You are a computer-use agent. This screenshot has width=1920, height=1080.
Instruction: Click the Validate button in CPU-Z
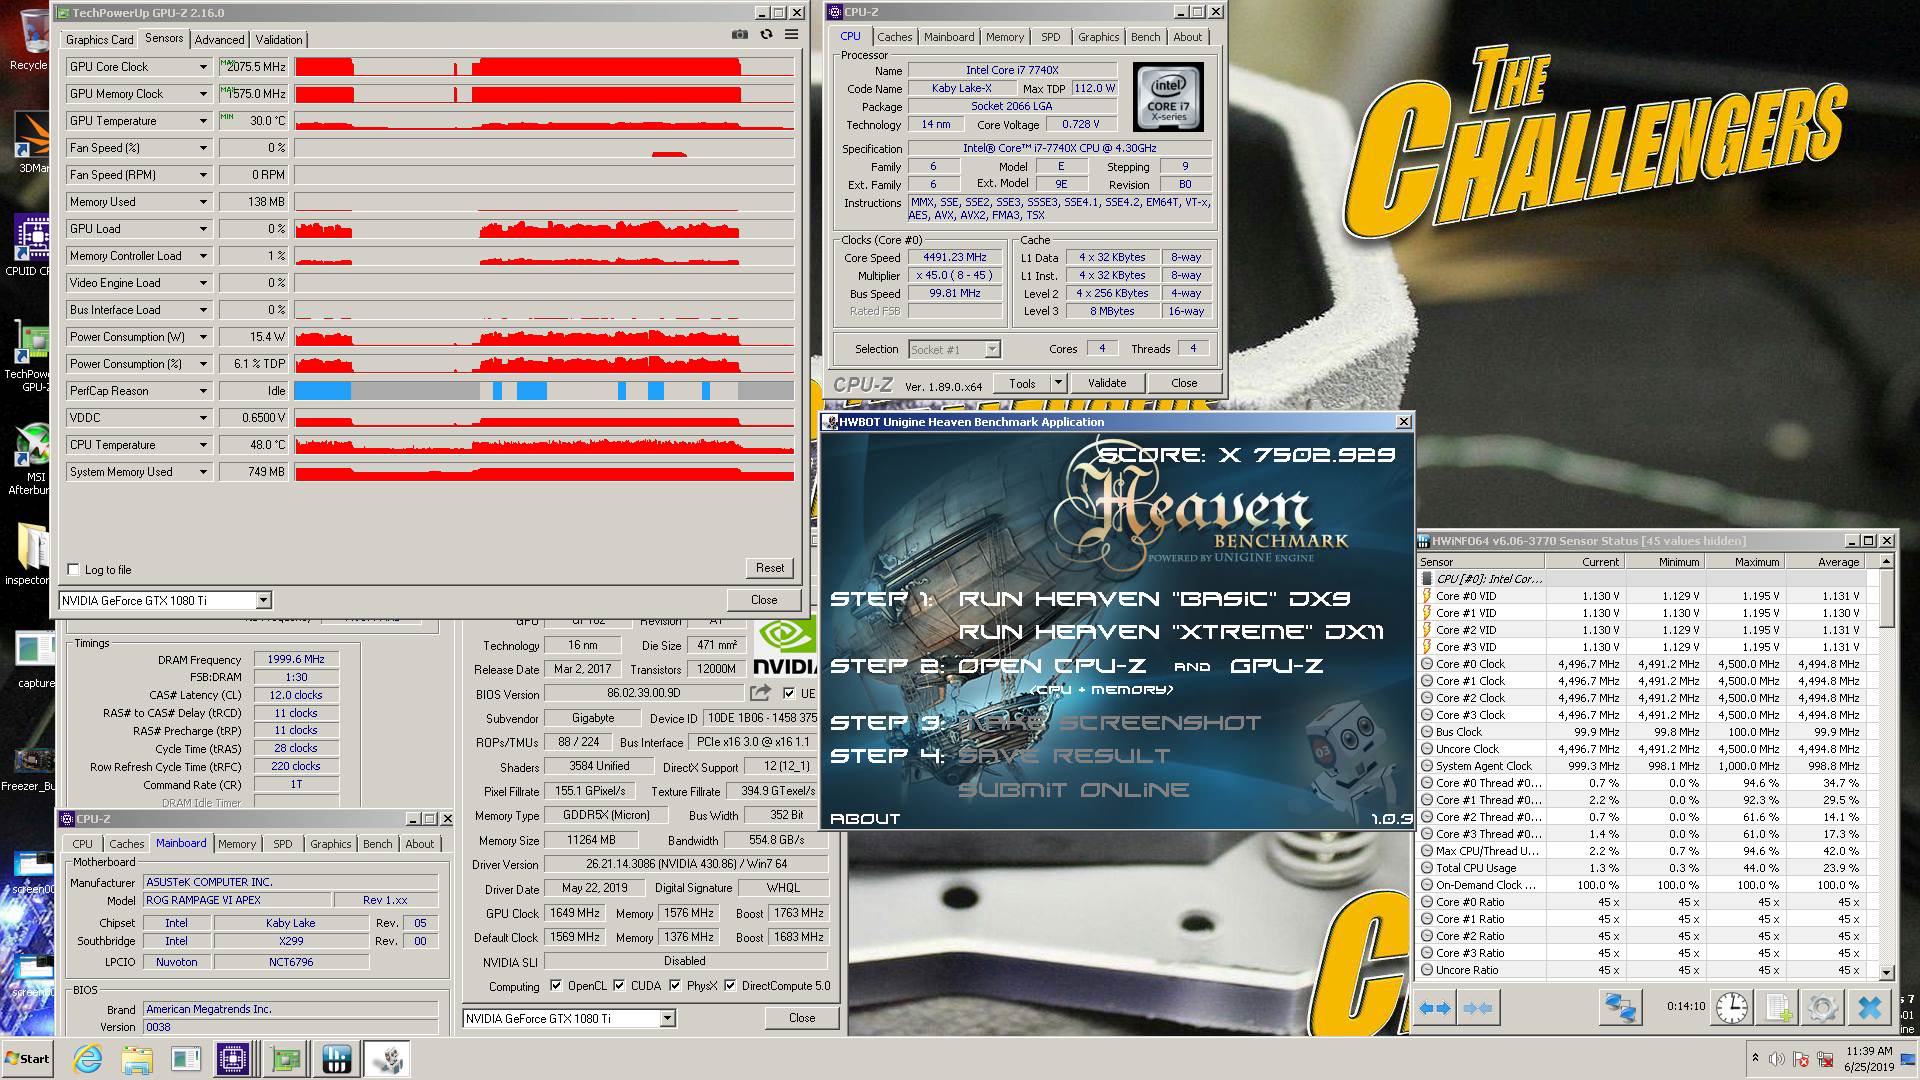pos(1107,383)
